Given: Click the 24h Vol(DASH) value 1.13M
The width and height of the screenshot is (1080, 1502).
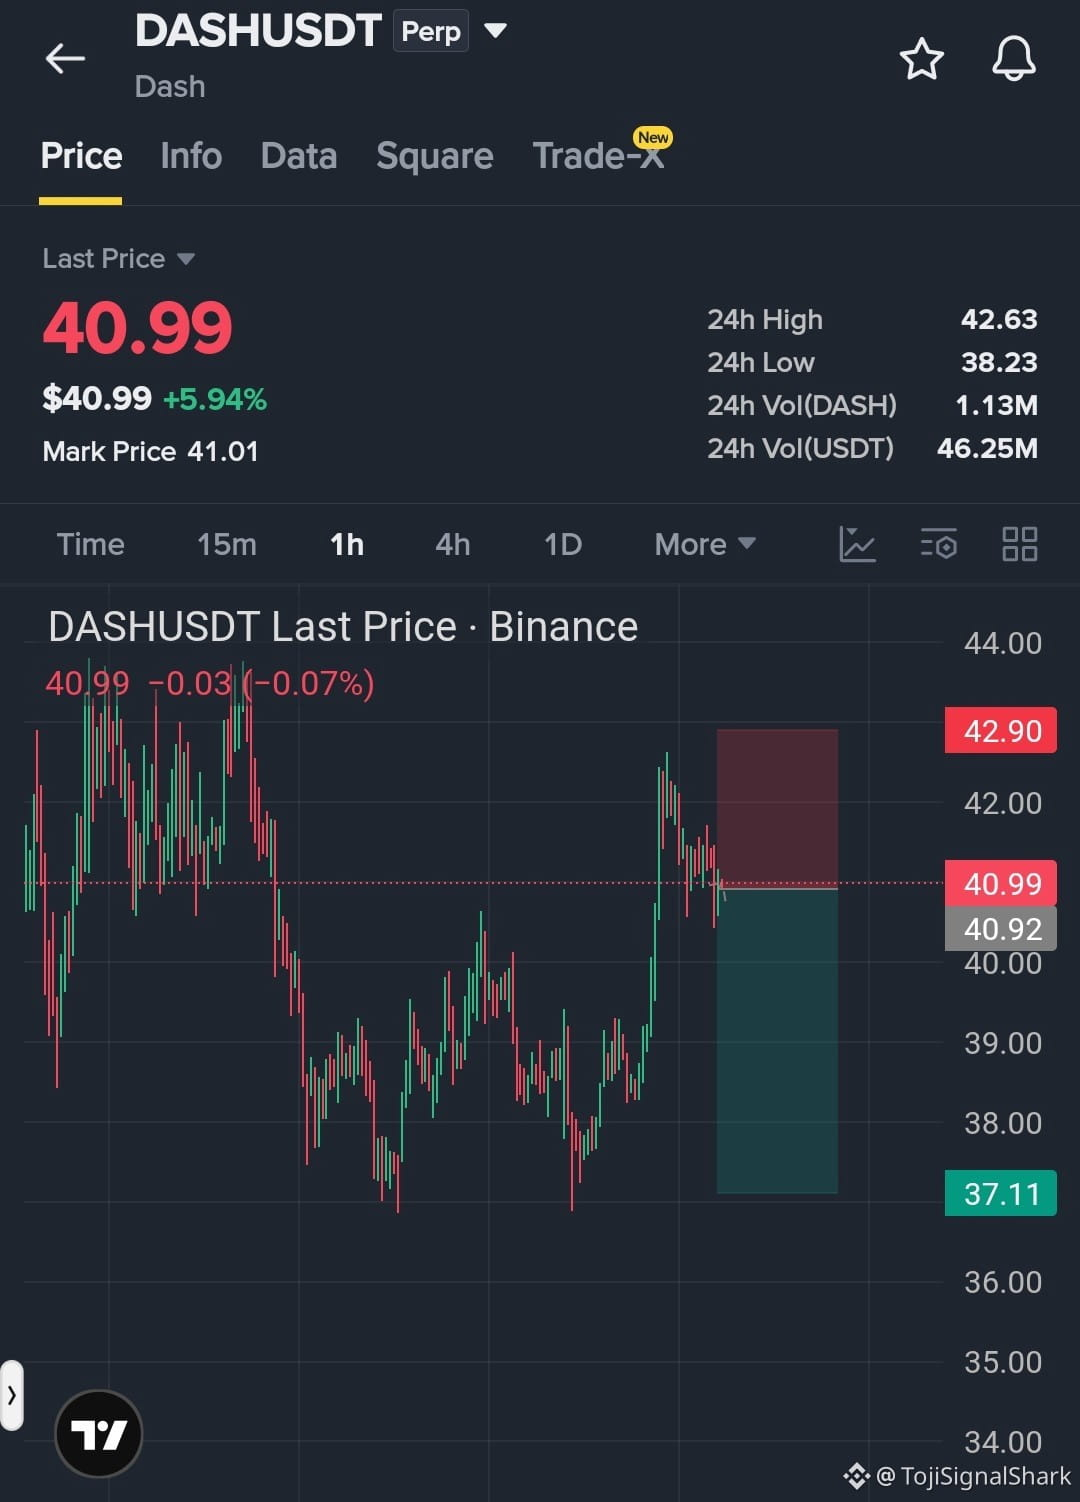Looking at the screenshot, I should coord(996,405).
